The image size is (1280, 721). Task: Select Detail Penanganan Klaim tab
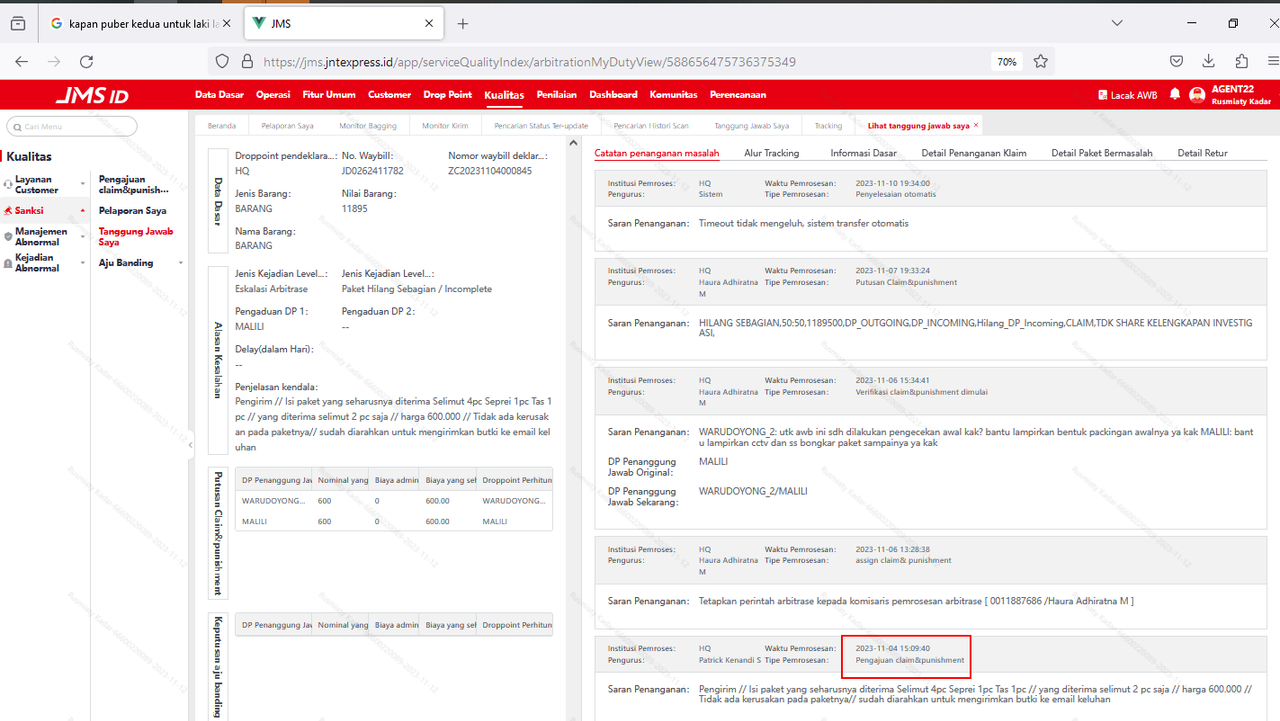pos(974,153)
